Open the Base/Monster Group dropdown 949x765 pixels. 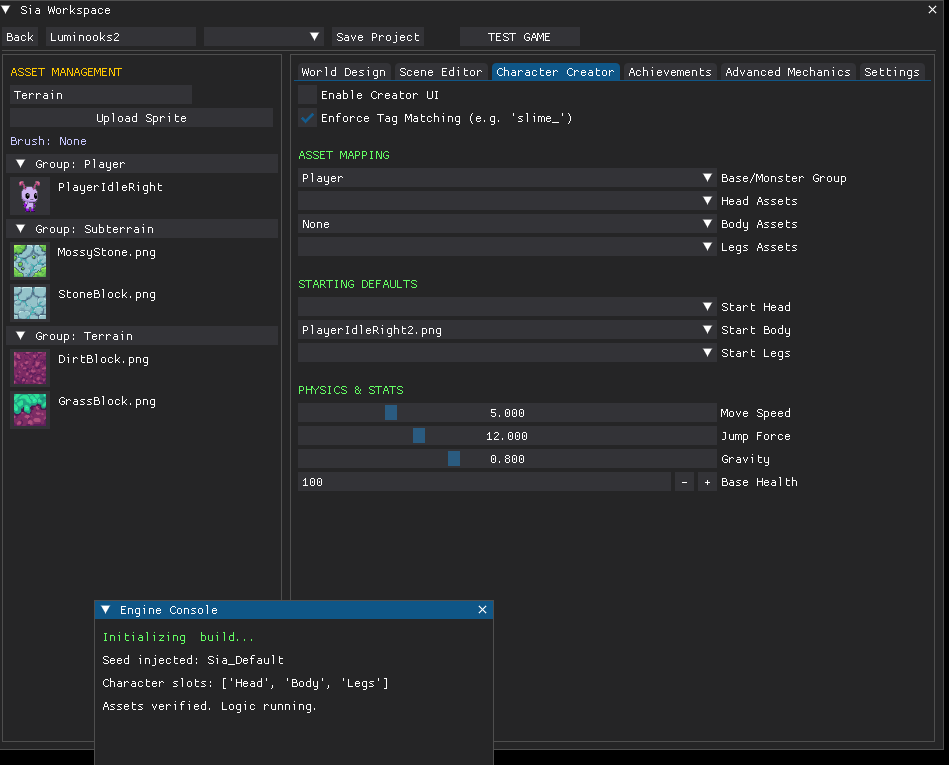[x=507, y=178]
